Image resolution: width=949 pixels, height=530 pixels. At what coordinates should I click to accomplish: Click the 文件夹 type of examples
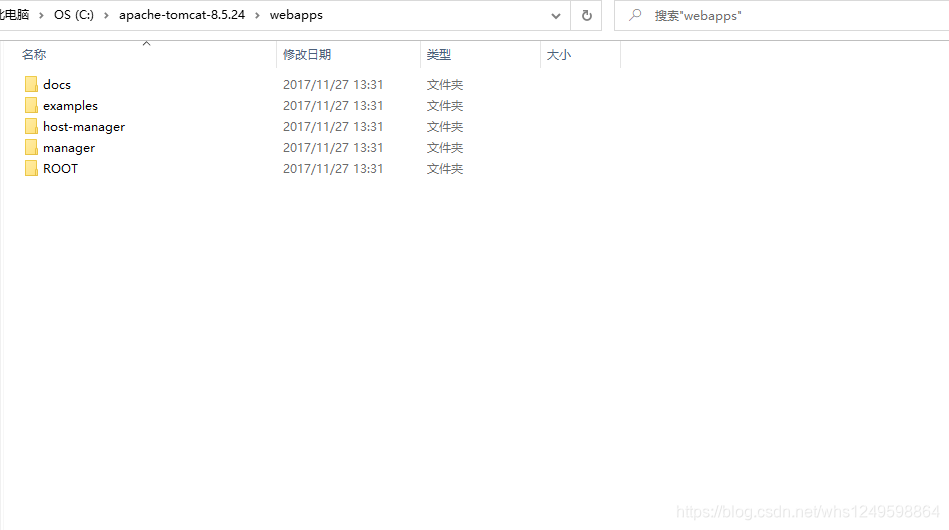coord(445,106)
